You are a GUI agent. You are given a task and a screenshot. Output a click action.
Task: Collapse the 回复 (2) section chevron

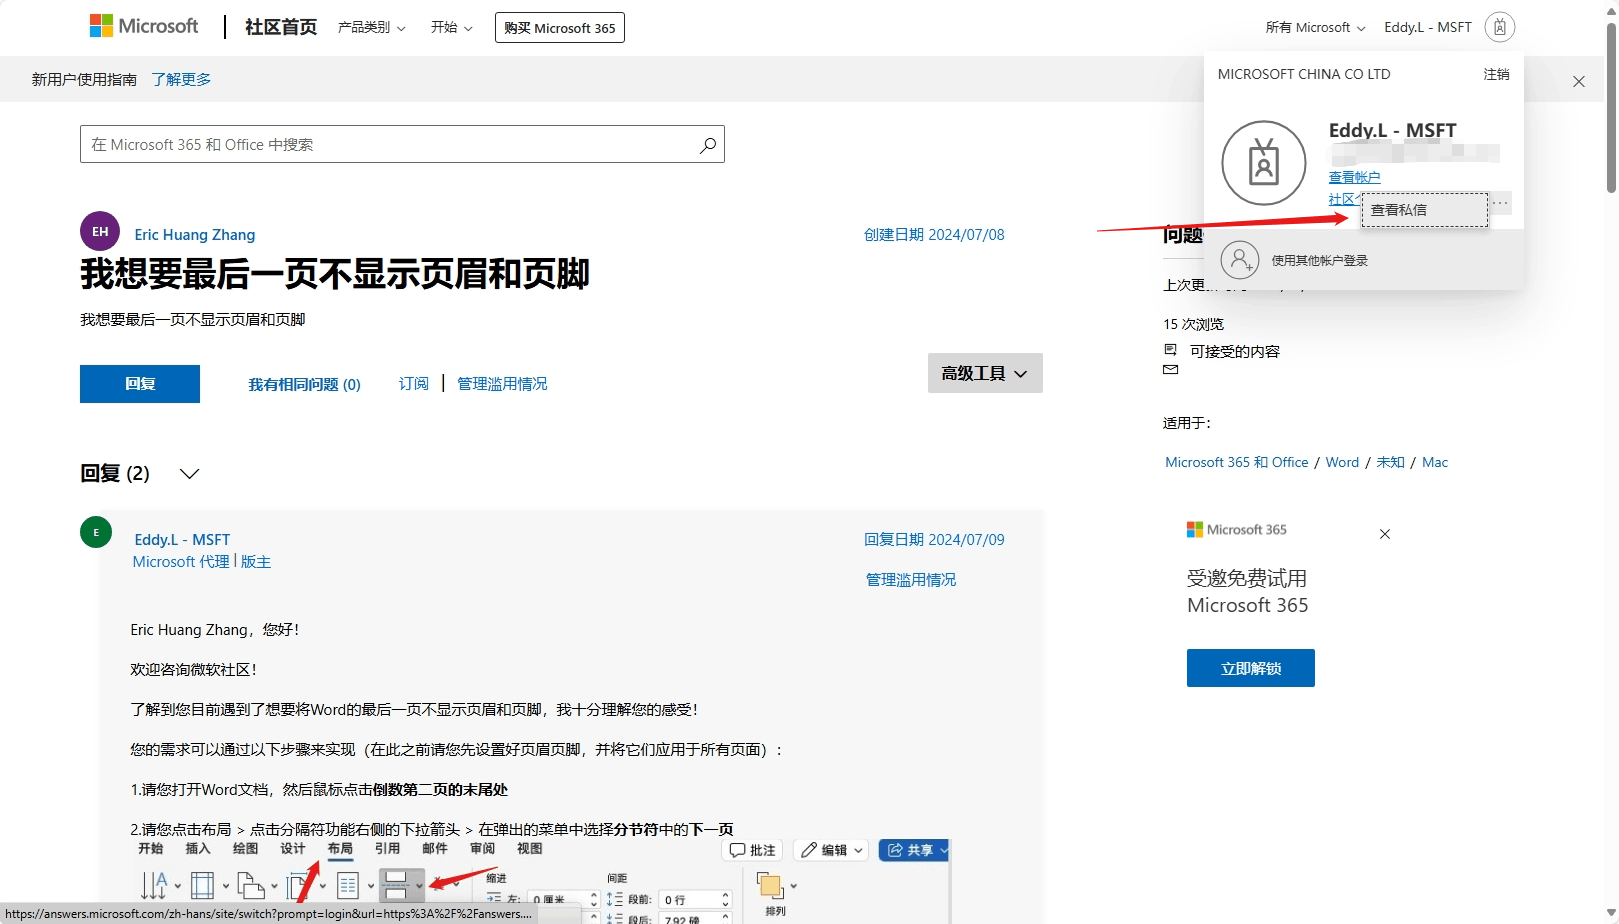tap(189, 474)
